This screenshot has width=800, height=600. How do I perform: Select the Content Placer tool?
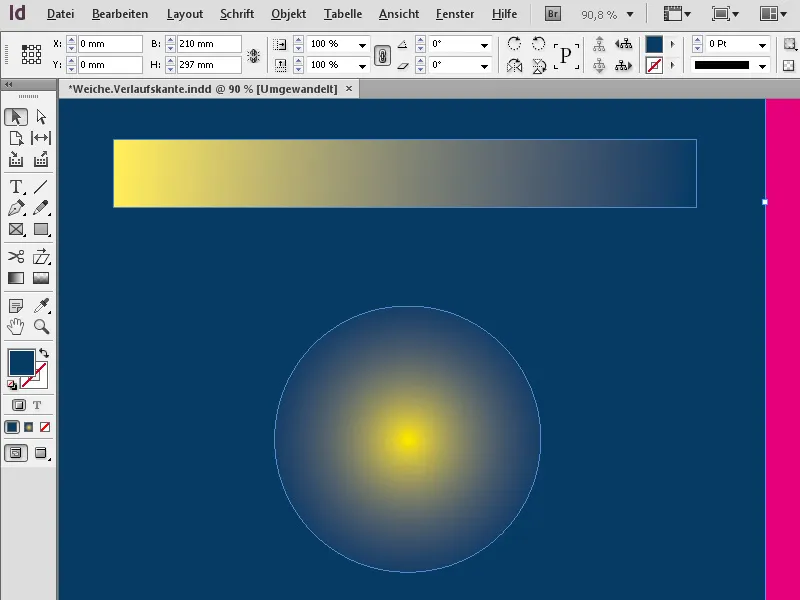point(41,160)
